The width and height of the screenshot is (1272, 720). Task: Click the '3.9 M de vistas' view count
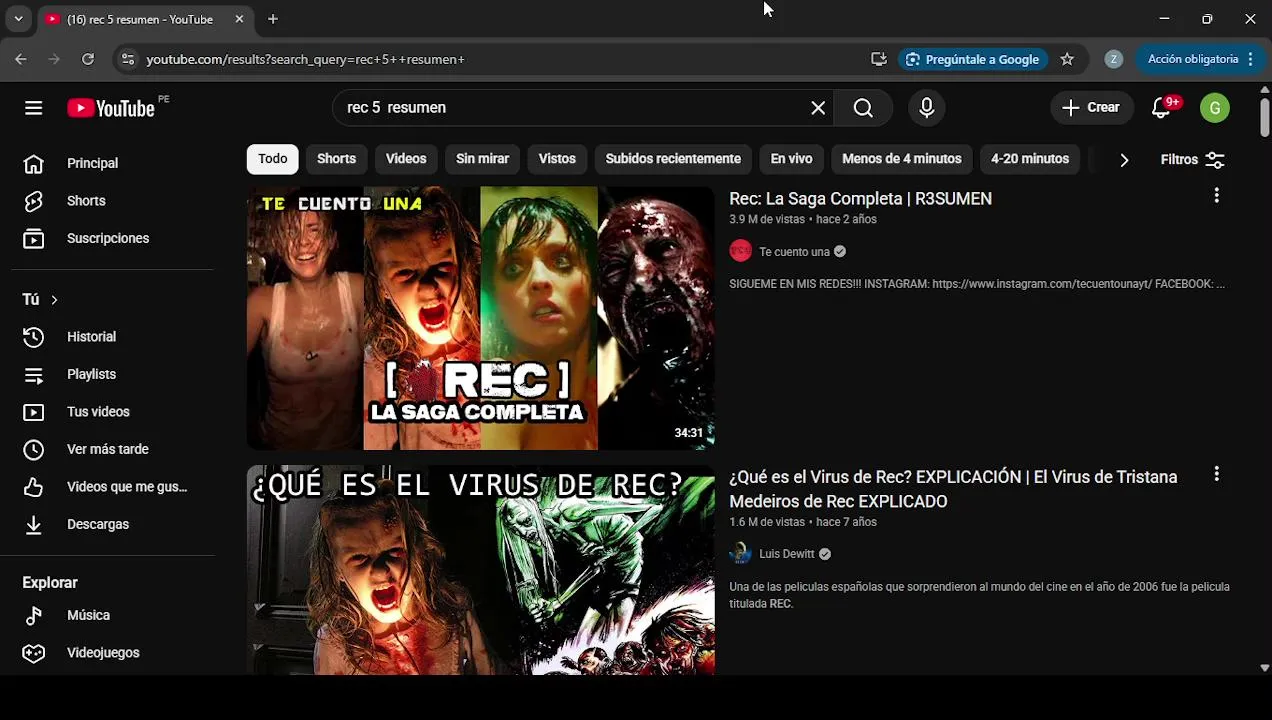[x=767, y=219]
